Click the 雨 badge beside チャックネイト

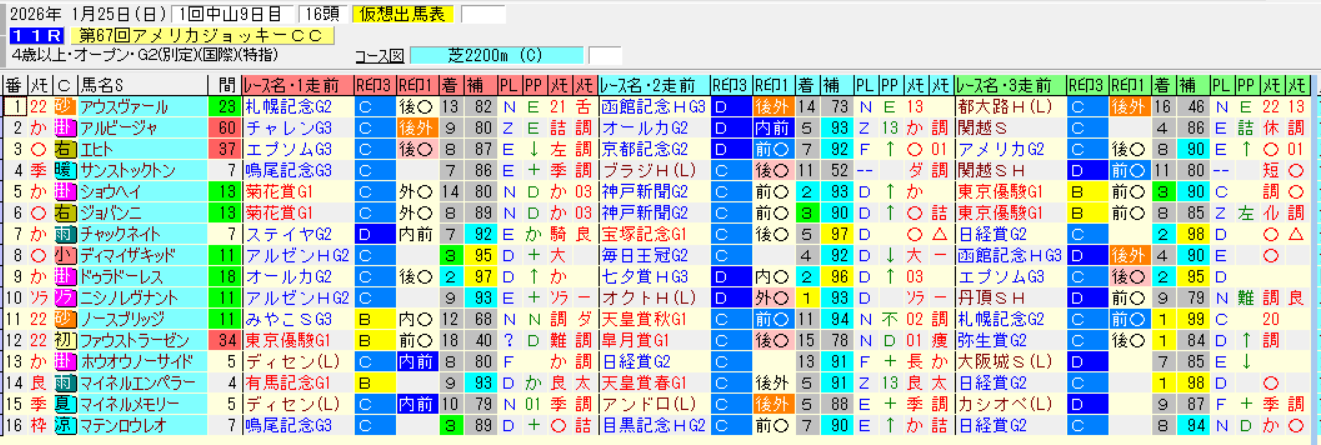(64, 234)
